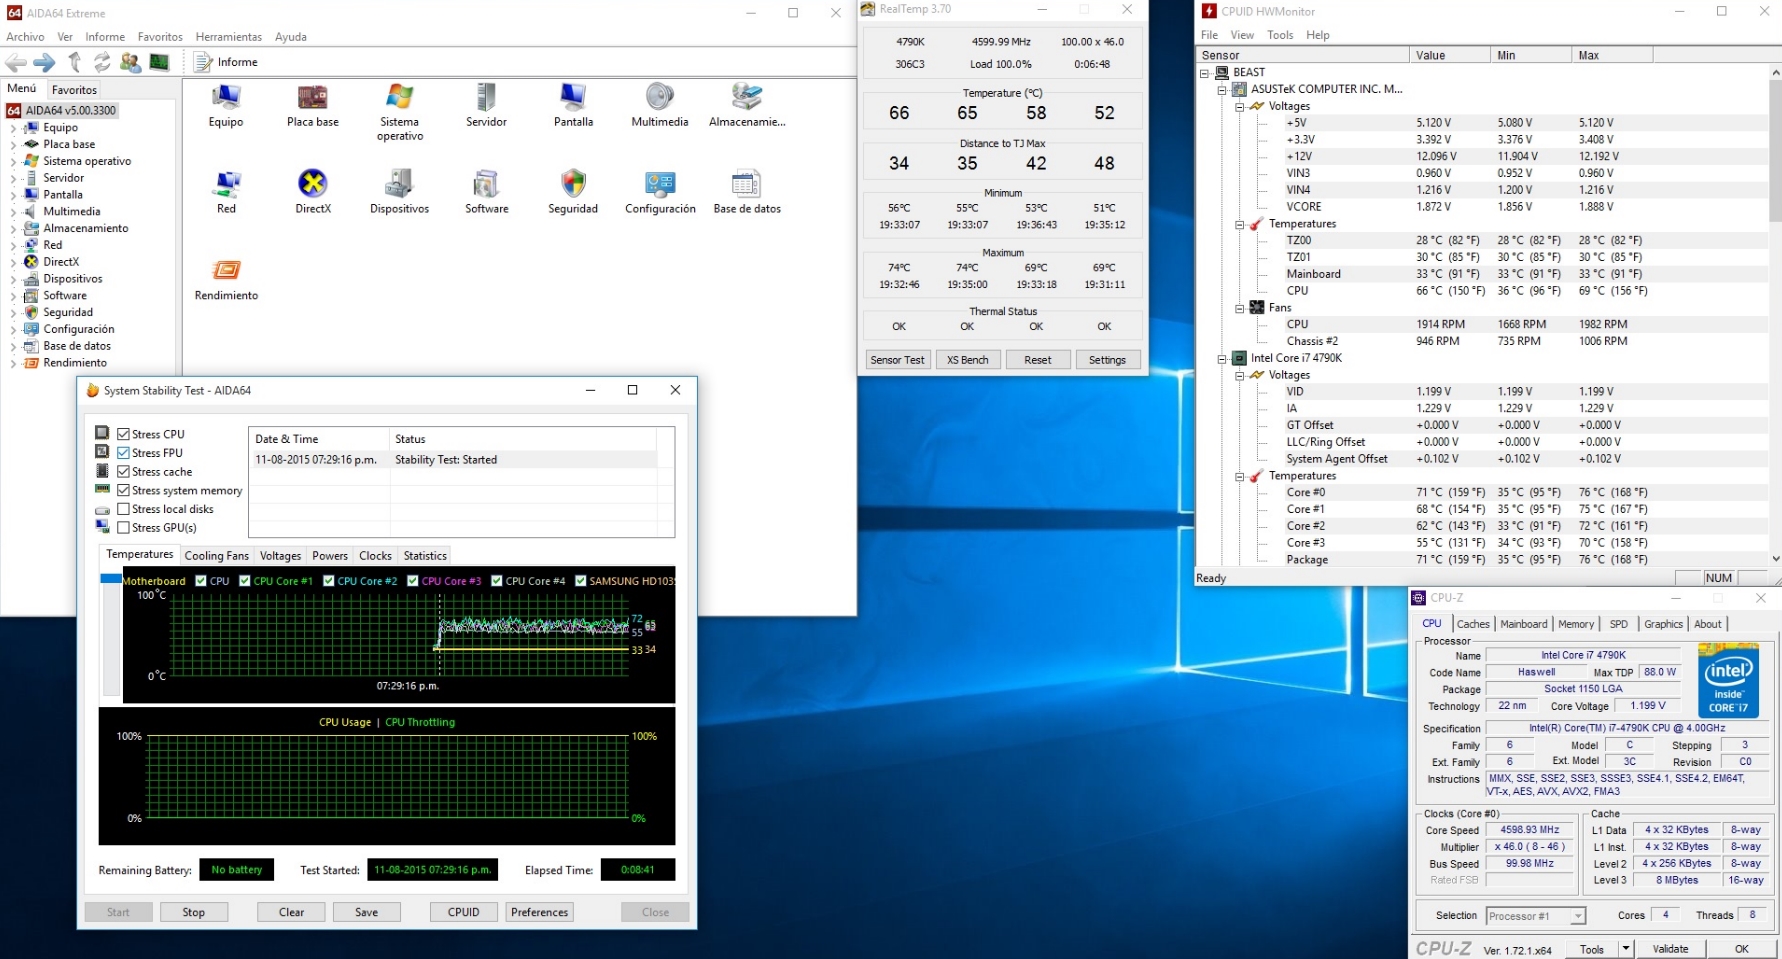Click the Stop button in Stability Test
The image size is (1782, 959).
coord(193,912)
